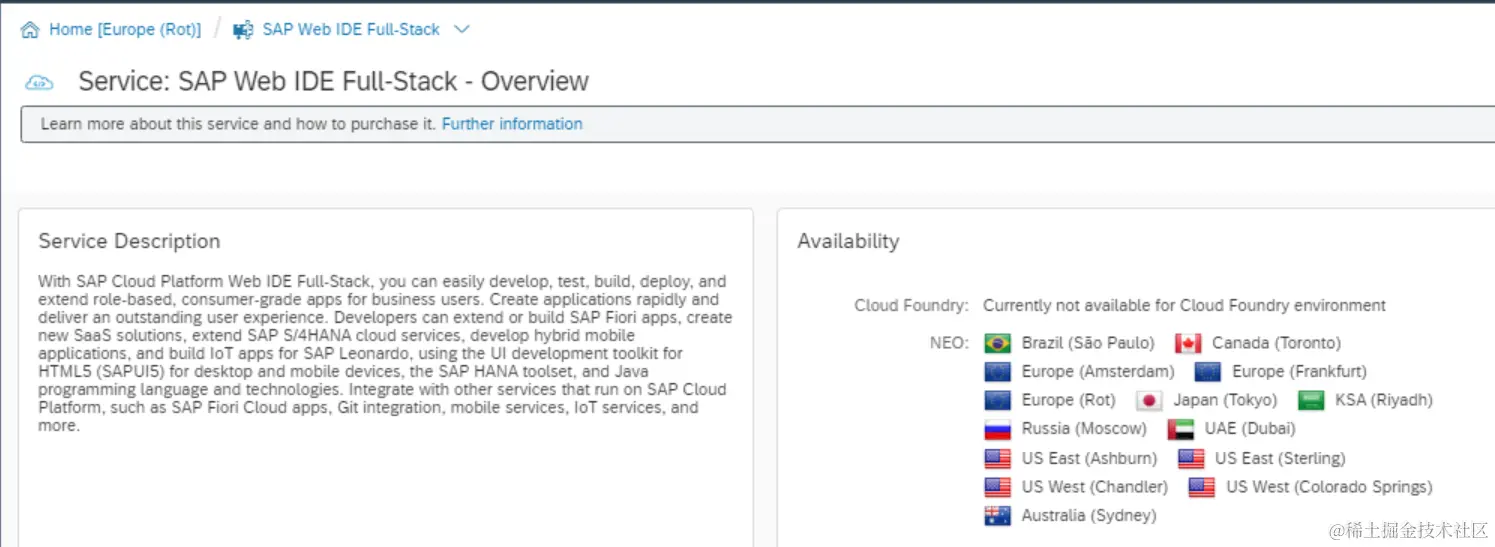Click the cloud code icon beside service title
Viewport: 1495px width, 547px height.
point(39,82)
